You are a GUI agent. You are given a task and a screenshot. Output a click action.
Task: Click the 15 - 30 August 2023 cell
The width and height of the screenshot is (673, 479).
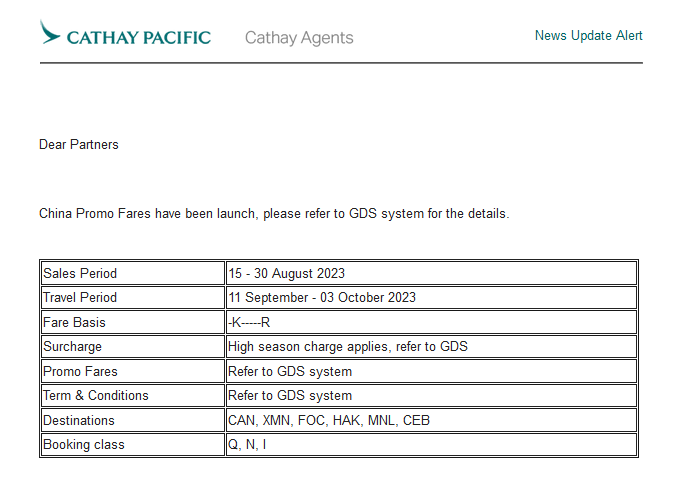431,273
